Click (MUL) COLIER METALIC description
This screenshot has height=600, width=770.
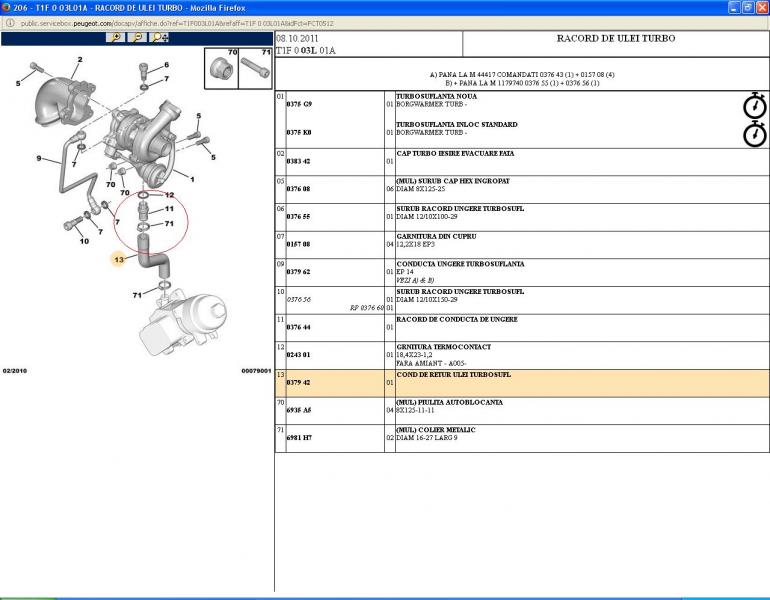436,430
